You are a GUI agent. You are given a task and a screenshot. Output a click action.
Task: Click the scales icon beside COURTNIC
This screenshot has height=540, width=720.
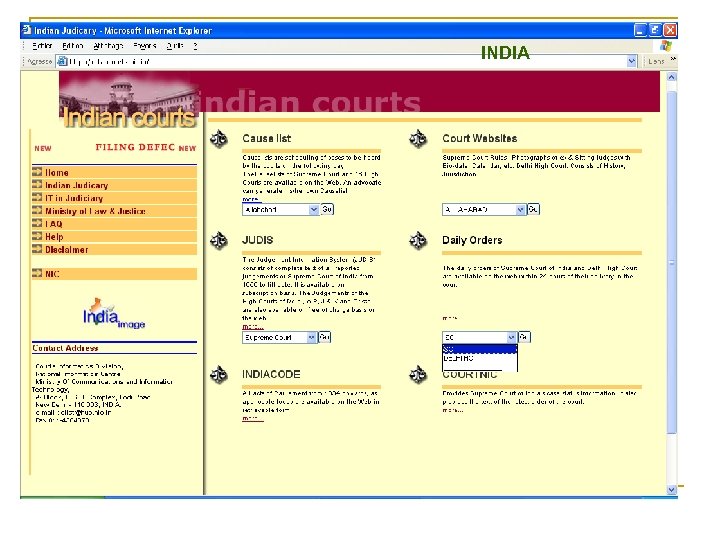(x=418, y=375)
